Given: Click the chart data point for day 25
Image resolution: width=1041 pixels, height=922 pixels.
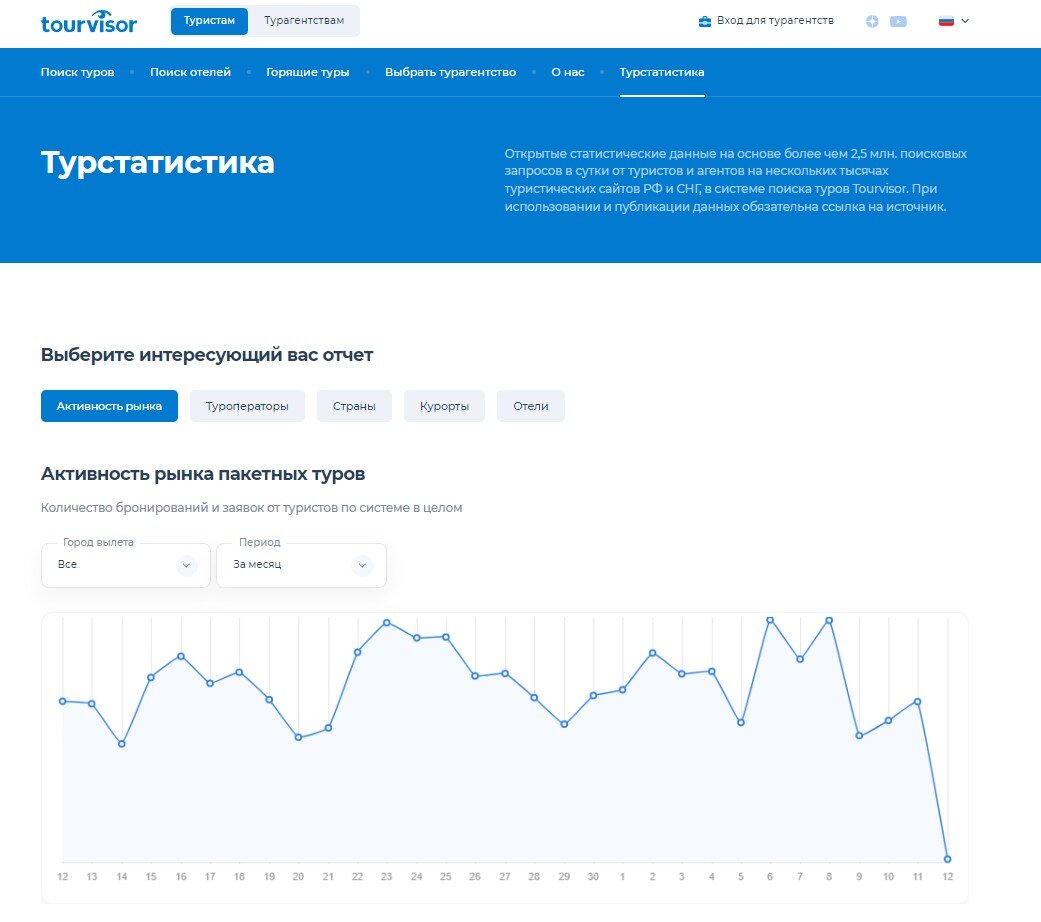Looking at the screenshot, I should pyautogui.click(x=445, y=637).
